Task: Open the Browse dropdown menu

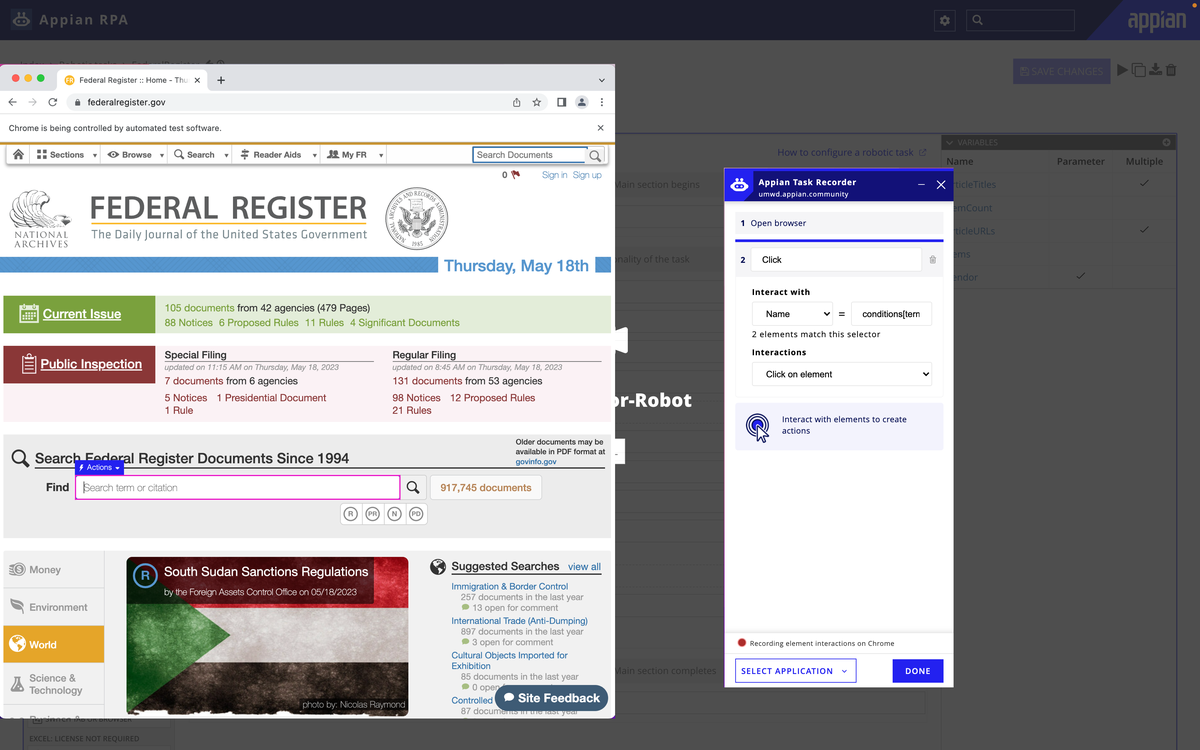Action: 135,155
